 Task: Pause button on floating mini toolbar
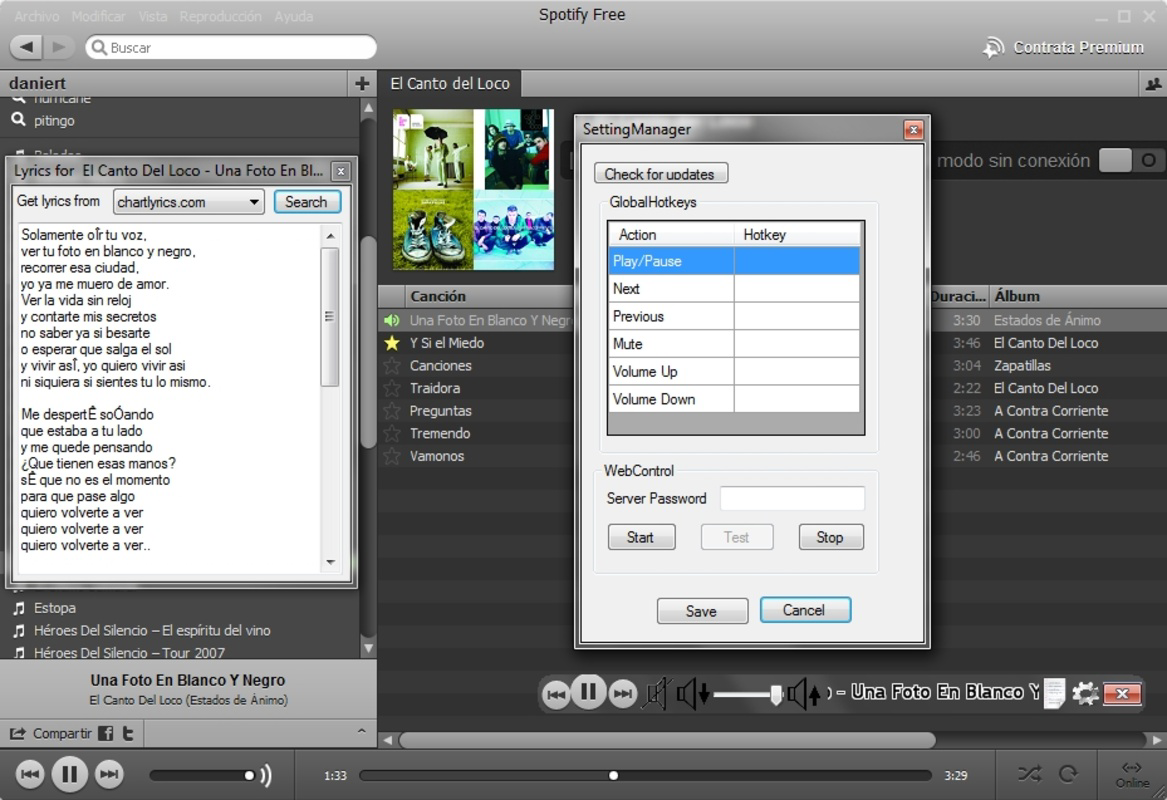click(588, 692)
